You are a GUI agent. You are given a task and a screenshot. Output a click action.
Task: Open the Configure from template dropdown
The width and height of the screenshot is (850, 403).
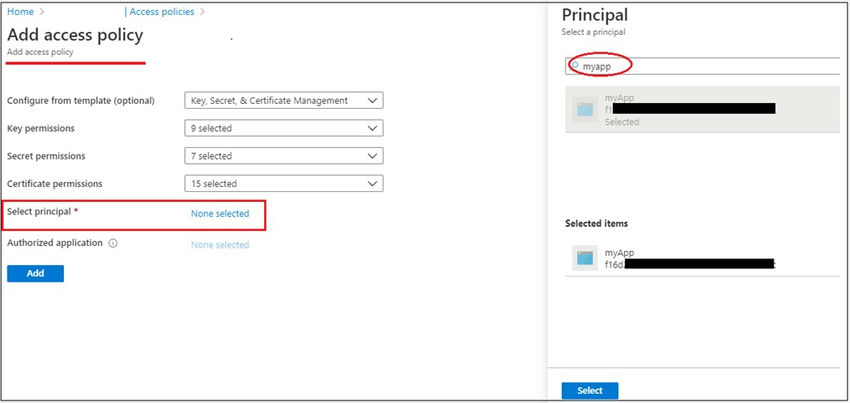click(x=285, y=100)
